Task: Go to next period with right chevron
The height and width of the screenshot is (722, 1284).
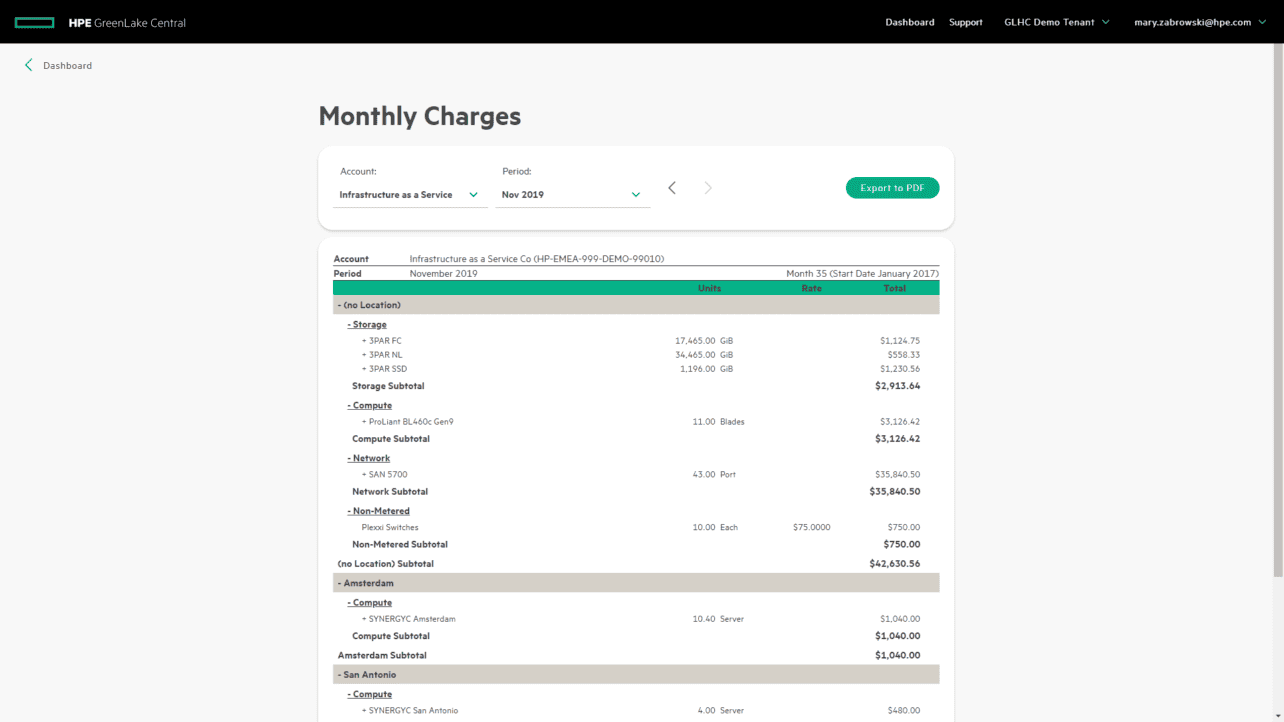Action: click(708, 188)
